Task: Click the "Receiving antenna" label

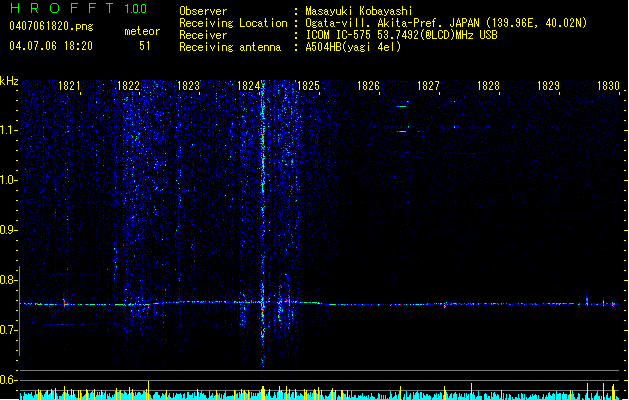Action: click(x=230, y=47)
